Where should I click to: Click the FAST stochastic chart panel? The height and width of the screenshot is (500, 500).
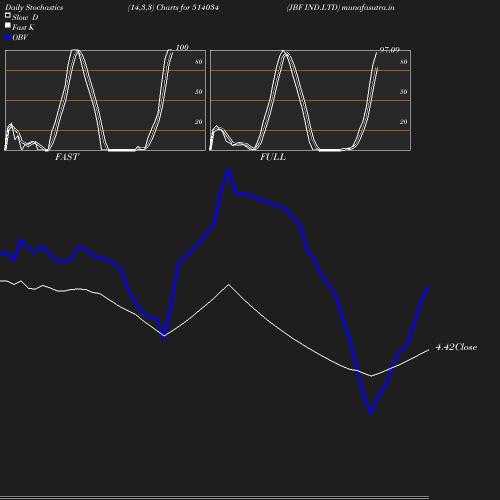pyautogui.click(x=105, y=100)
